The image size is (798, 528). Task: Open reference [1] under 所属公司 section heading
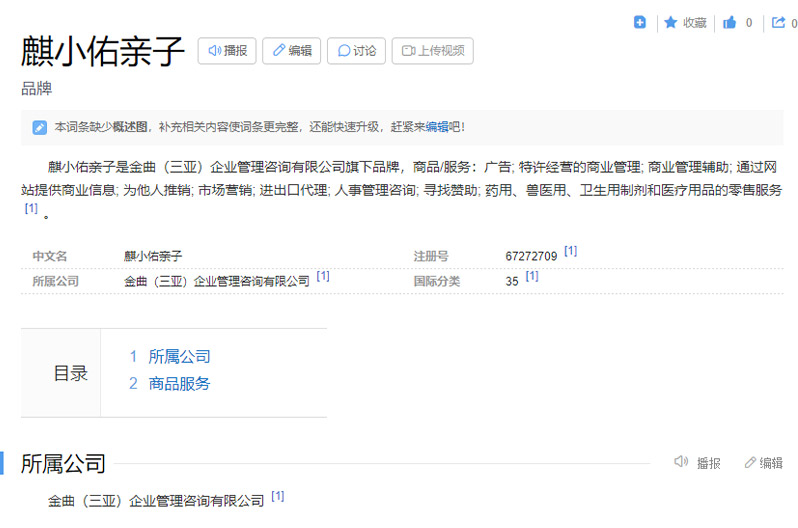[x=278, y=496]
